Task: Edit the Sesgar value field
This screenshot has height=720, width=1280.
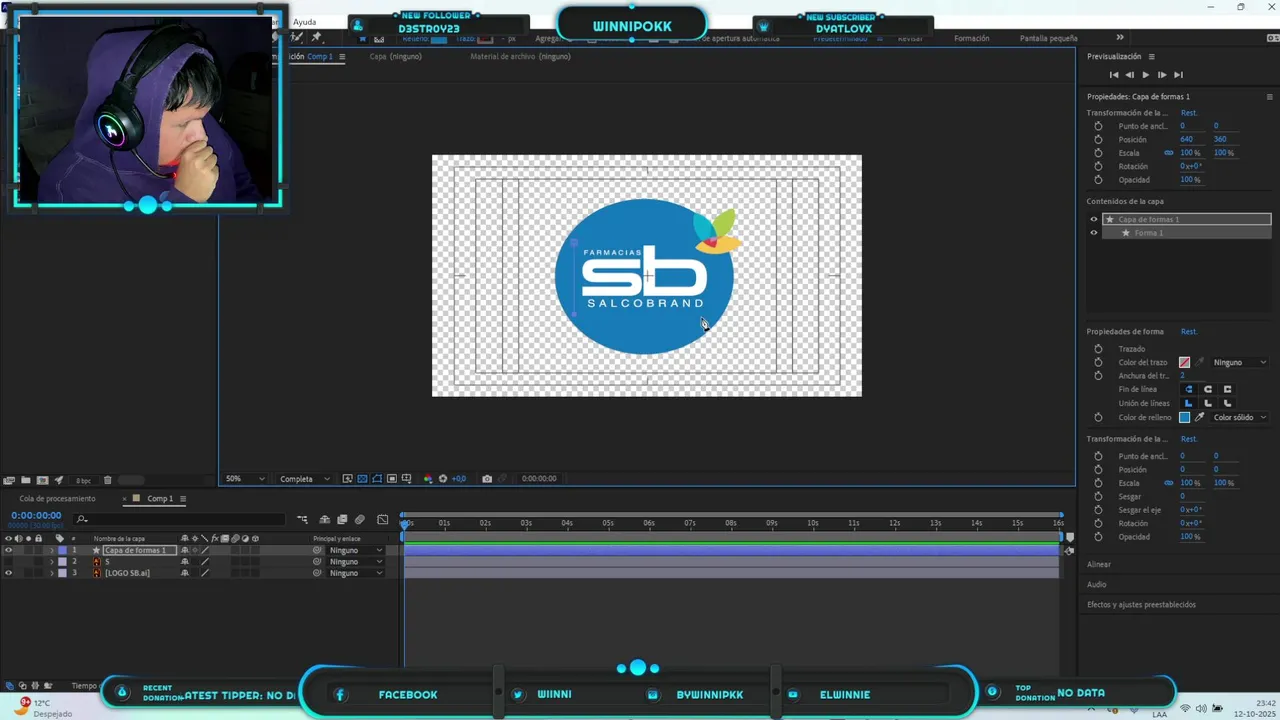Action: 1182,496
